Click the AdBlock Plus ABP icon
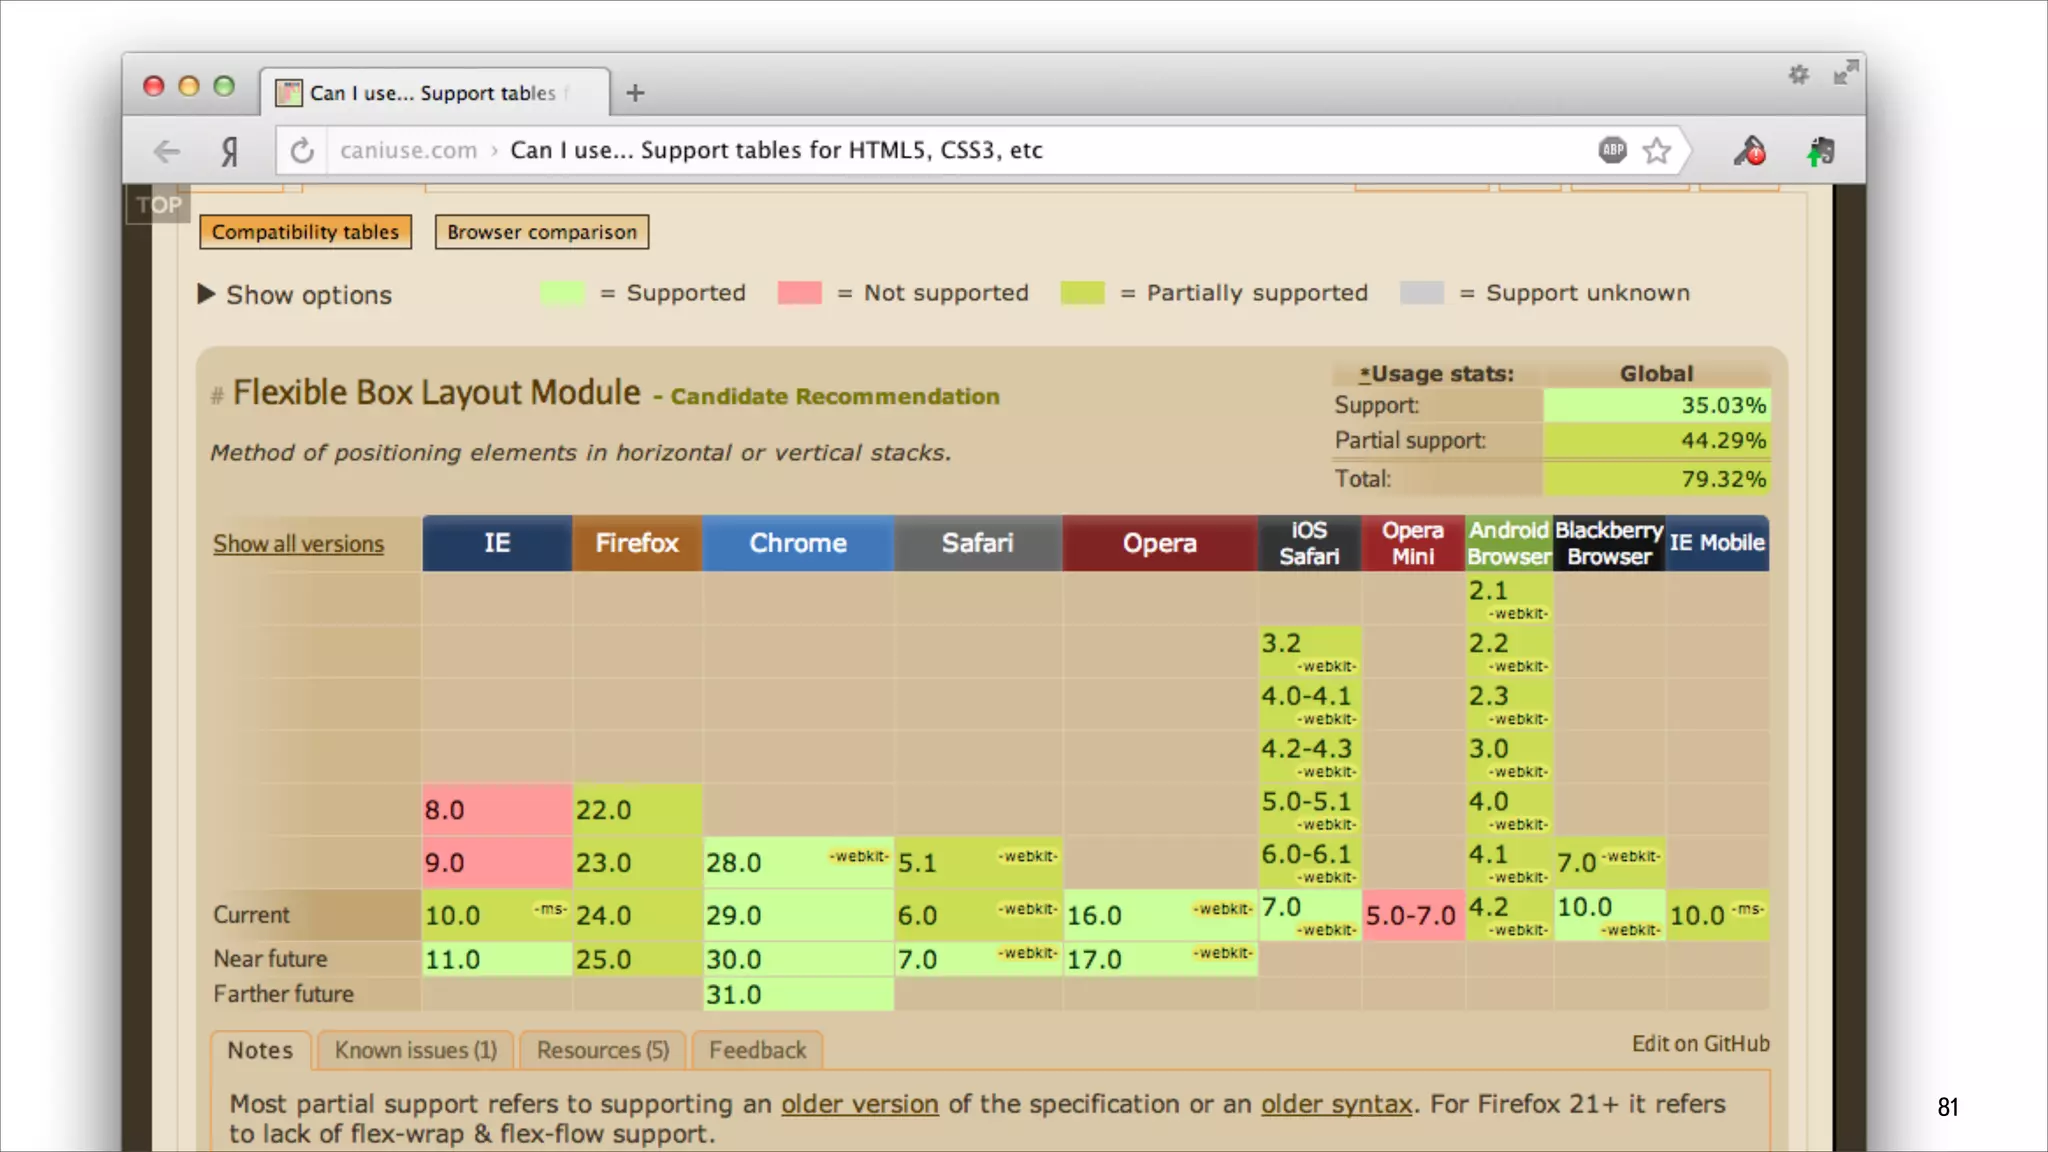Viewport: 2048px width, 1152px height. [x=1612, y=150]
